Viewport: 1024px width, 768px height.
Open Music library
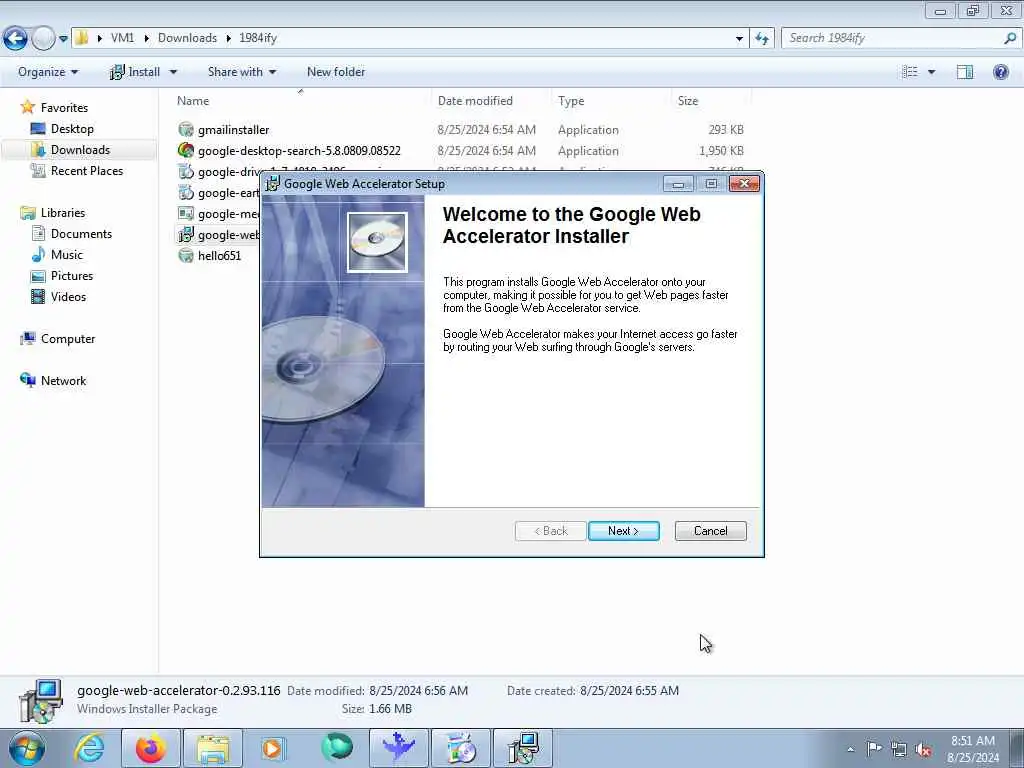[67, 255]
